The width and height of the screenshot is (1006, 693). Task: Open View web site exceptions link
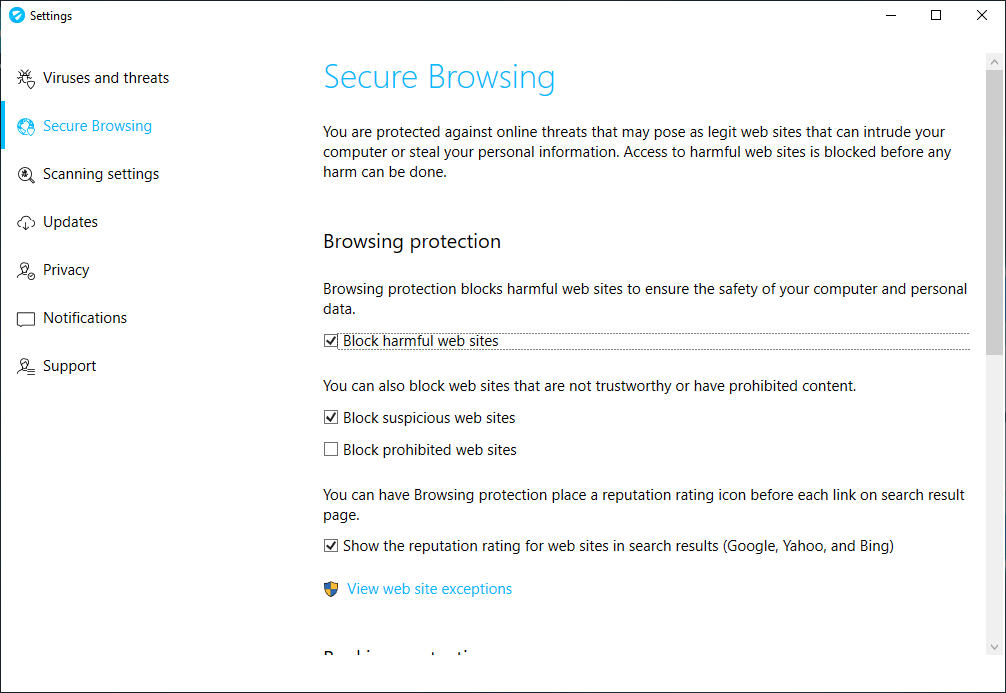tap(429, 589)
